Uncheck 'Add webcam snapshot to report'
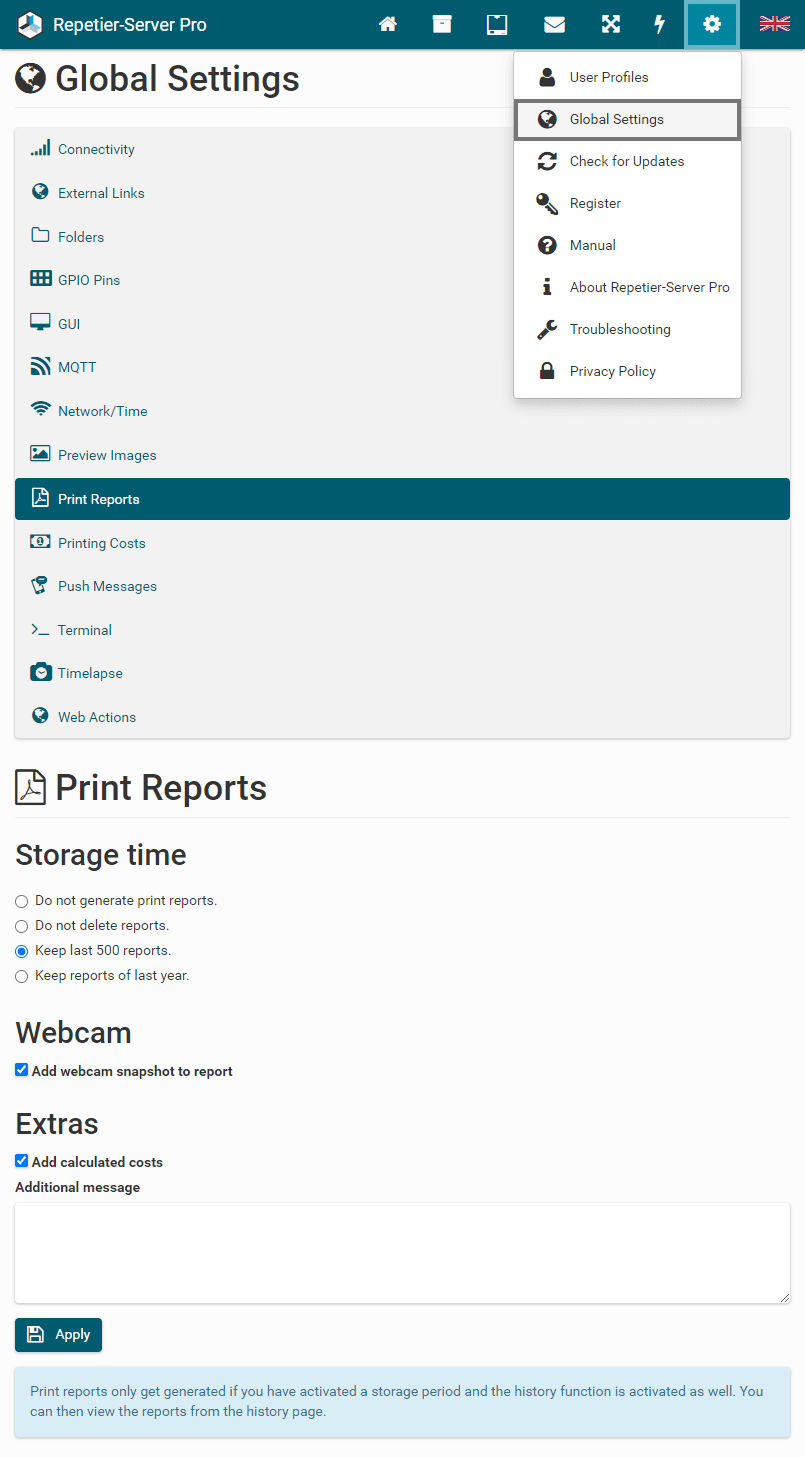Screen dimensions: 805x1457 coord(22,1070)
